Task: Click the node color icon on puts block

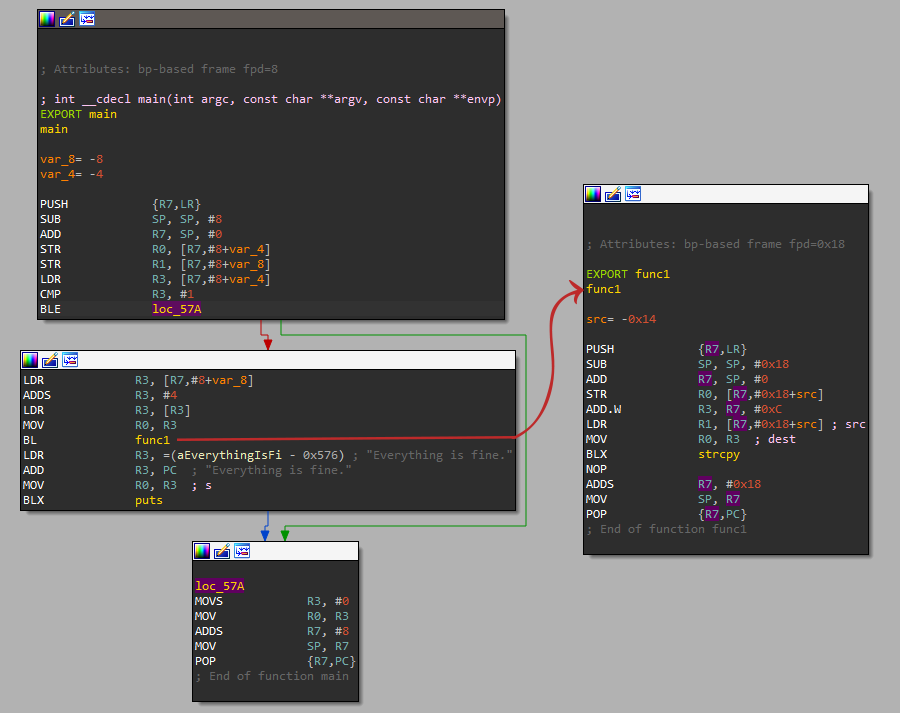Action: (30, 360)
